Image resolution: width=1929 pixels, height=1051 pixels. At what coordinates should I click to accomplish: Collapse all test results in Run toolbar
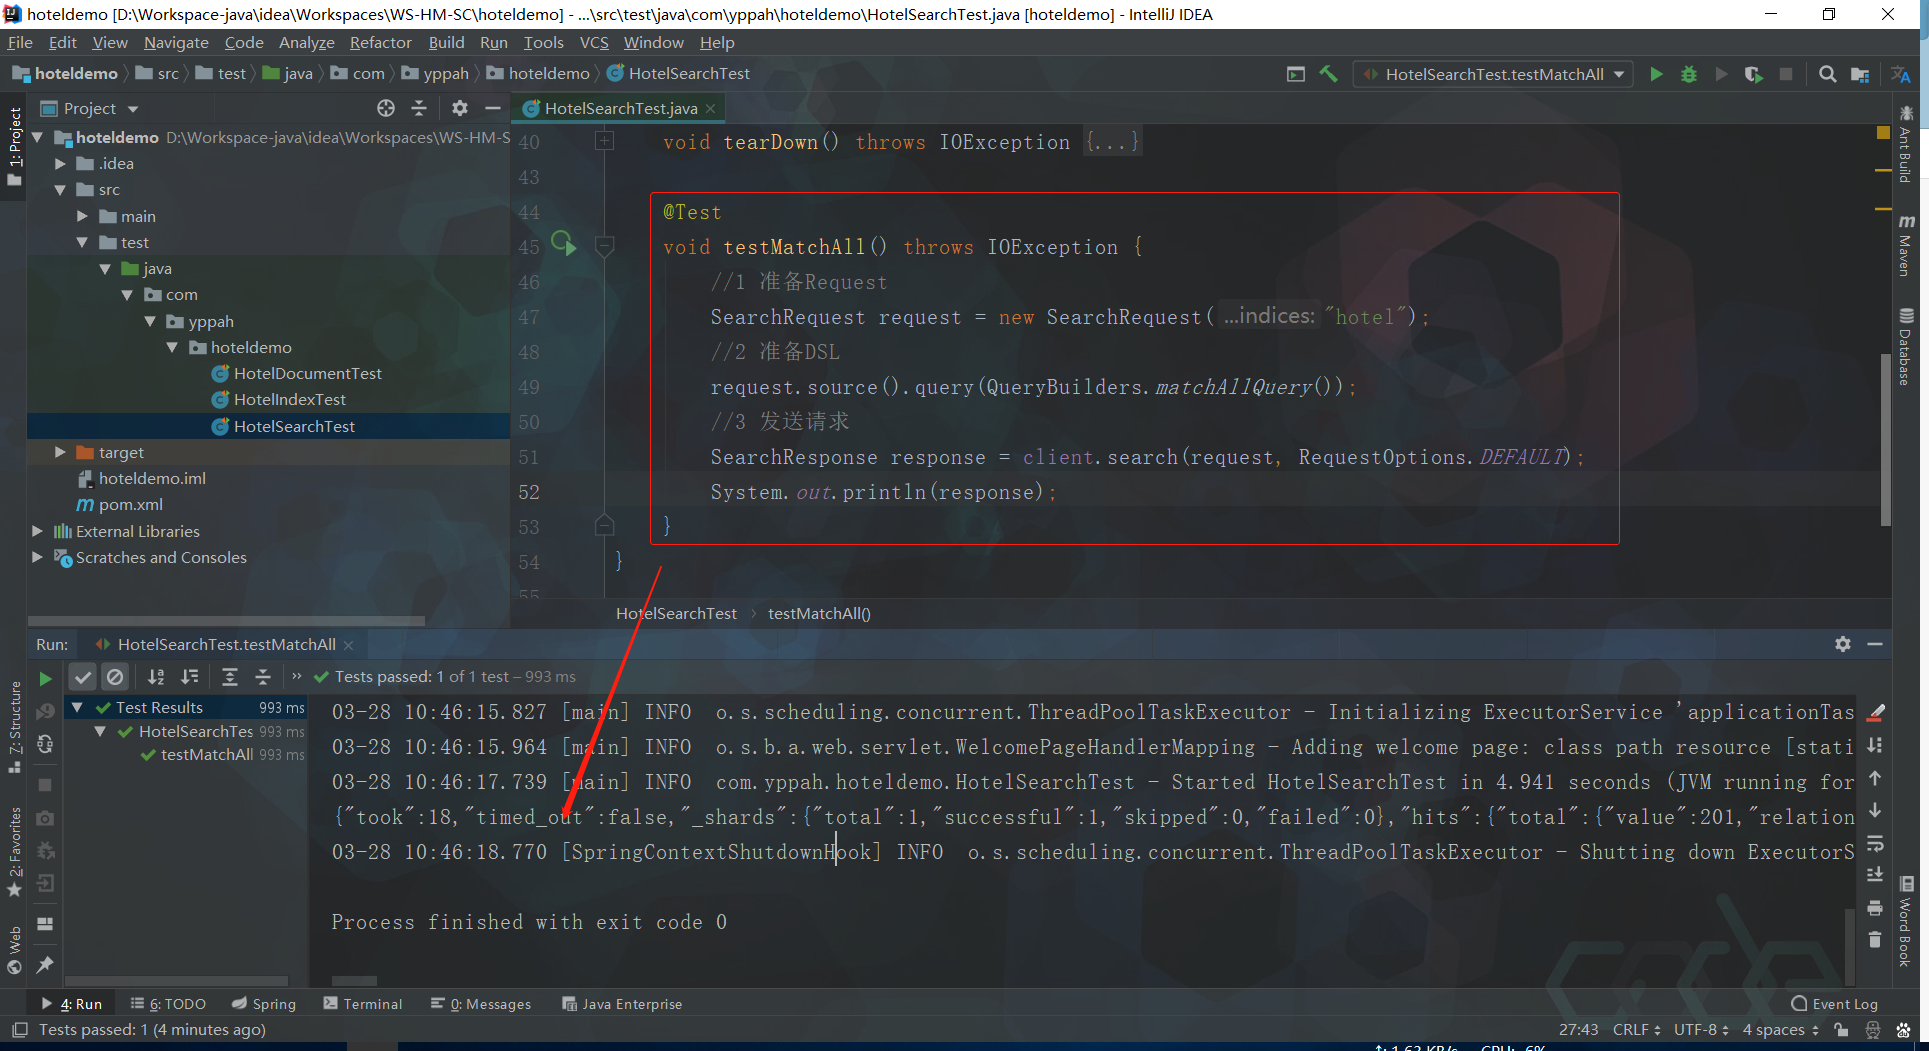(263, 677)
